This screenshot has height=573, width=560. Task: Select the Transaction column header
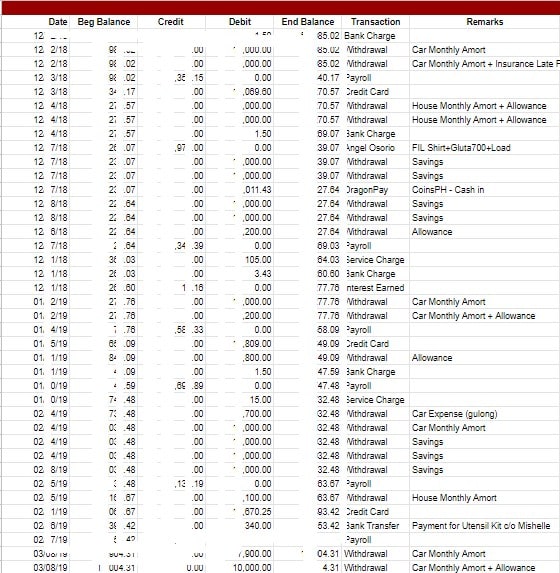pyautogui.click(x=375, y=22)
